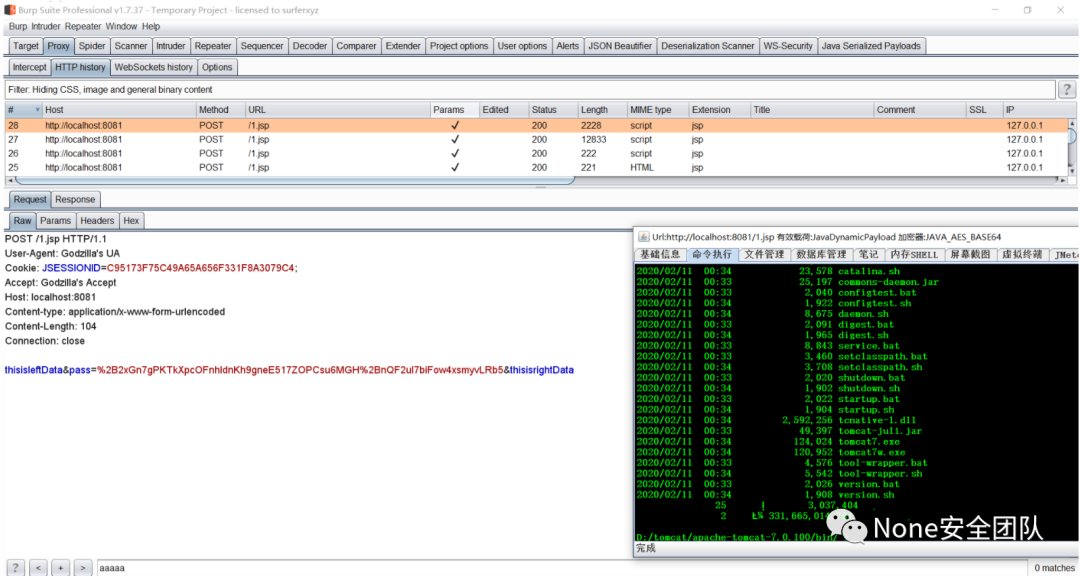The width and height of the screenshot is (1080, 576).
Task: Open the Deserialization Scanner tab
Action: 707,46
